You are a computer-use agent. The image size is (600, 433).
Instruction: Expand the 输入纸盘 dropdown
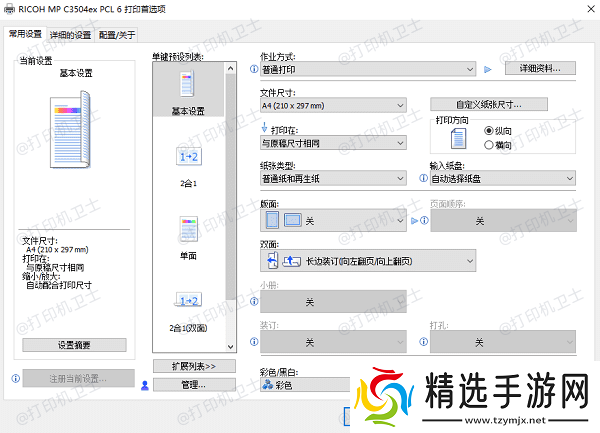tap(502, 179)
